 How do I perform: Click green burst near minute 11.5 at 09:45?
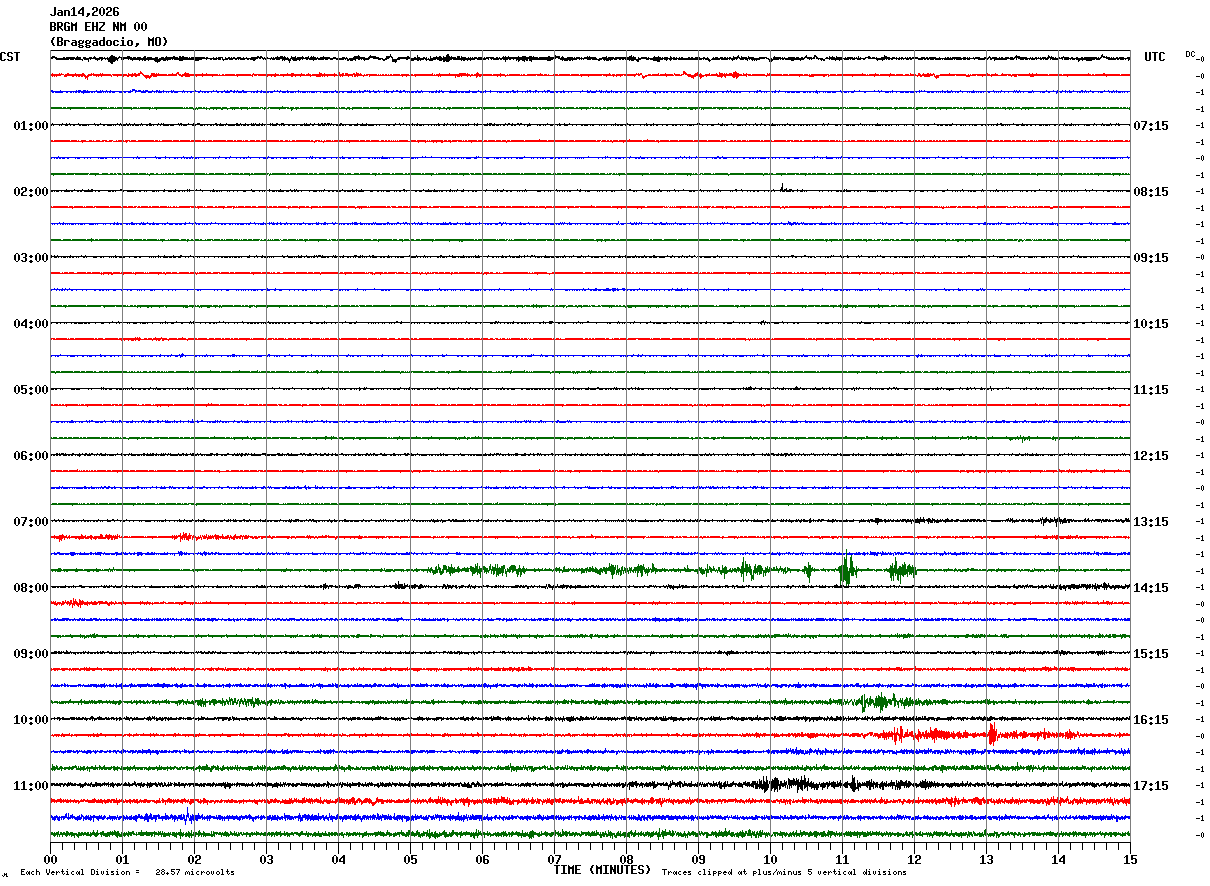pos(880,702)
